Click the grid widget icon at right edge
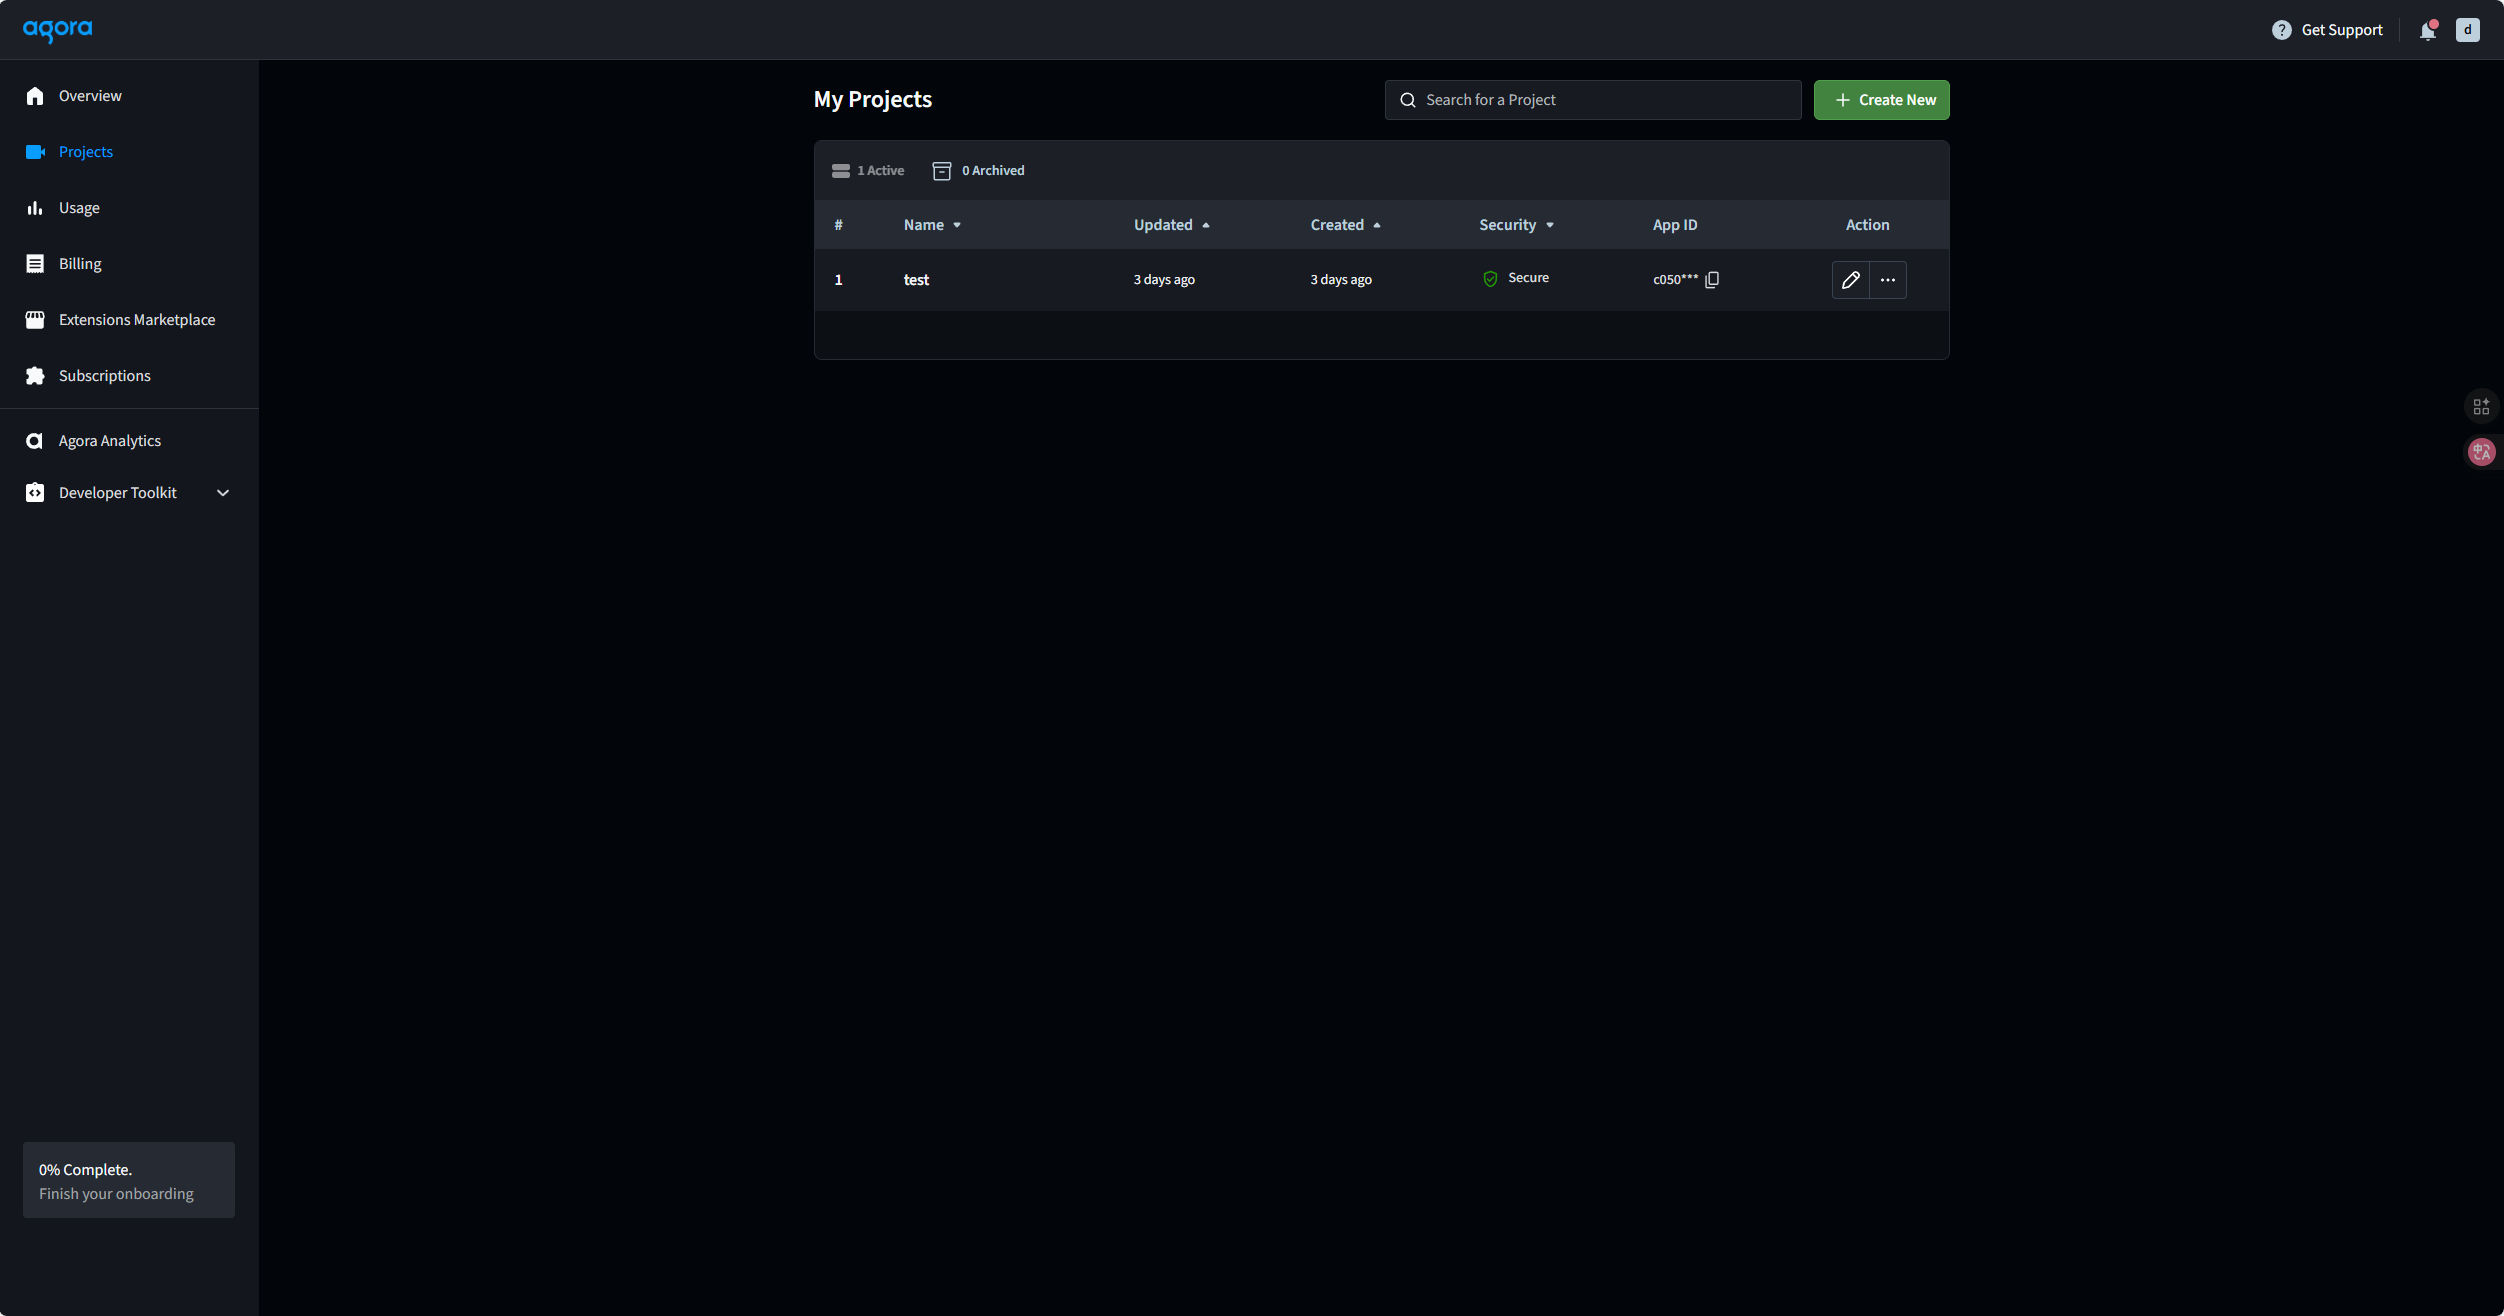2504x1316 pixels. tap(2481, 407)
